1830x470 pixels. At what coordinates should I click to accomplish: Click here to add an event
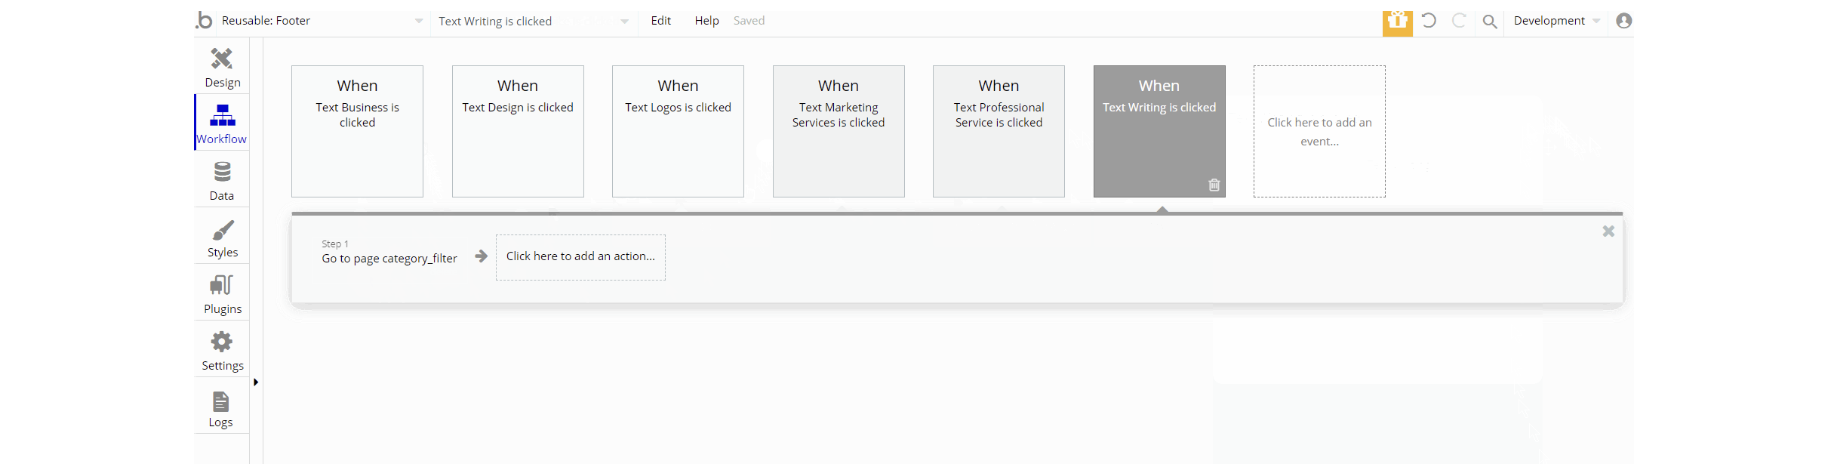tap(1319, 131)
